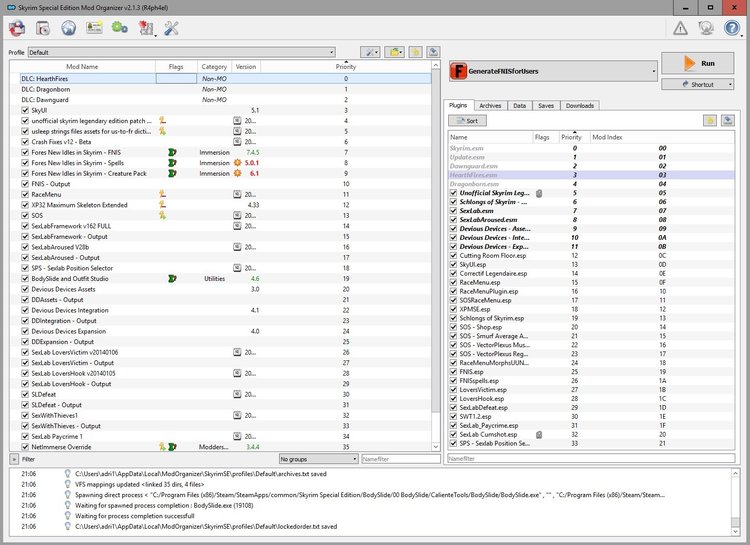Viewport: 750px width, 545px height.
Task: Switch to the Downloads tab
Action: (x=580, y=106)
